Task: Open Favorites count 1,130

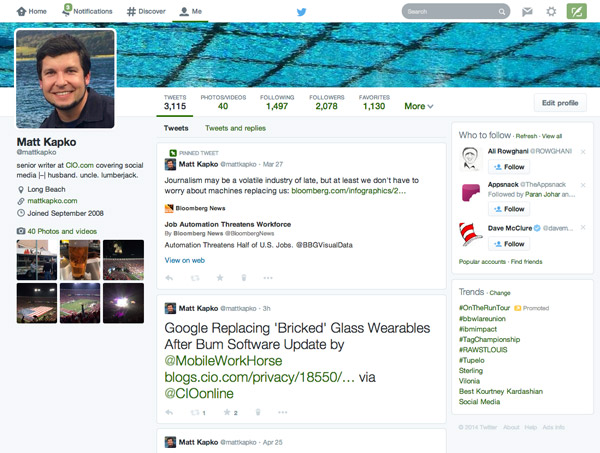Action: coord(374,103)
